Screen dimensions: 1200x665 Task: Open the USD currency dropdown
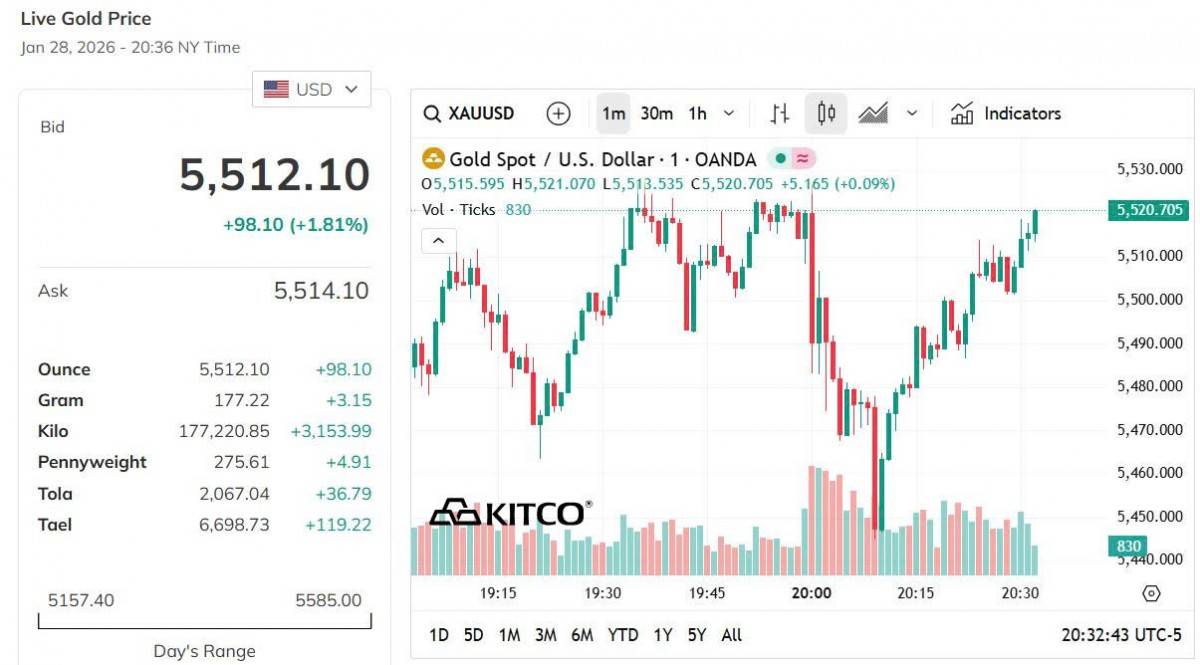click(311, 90)
